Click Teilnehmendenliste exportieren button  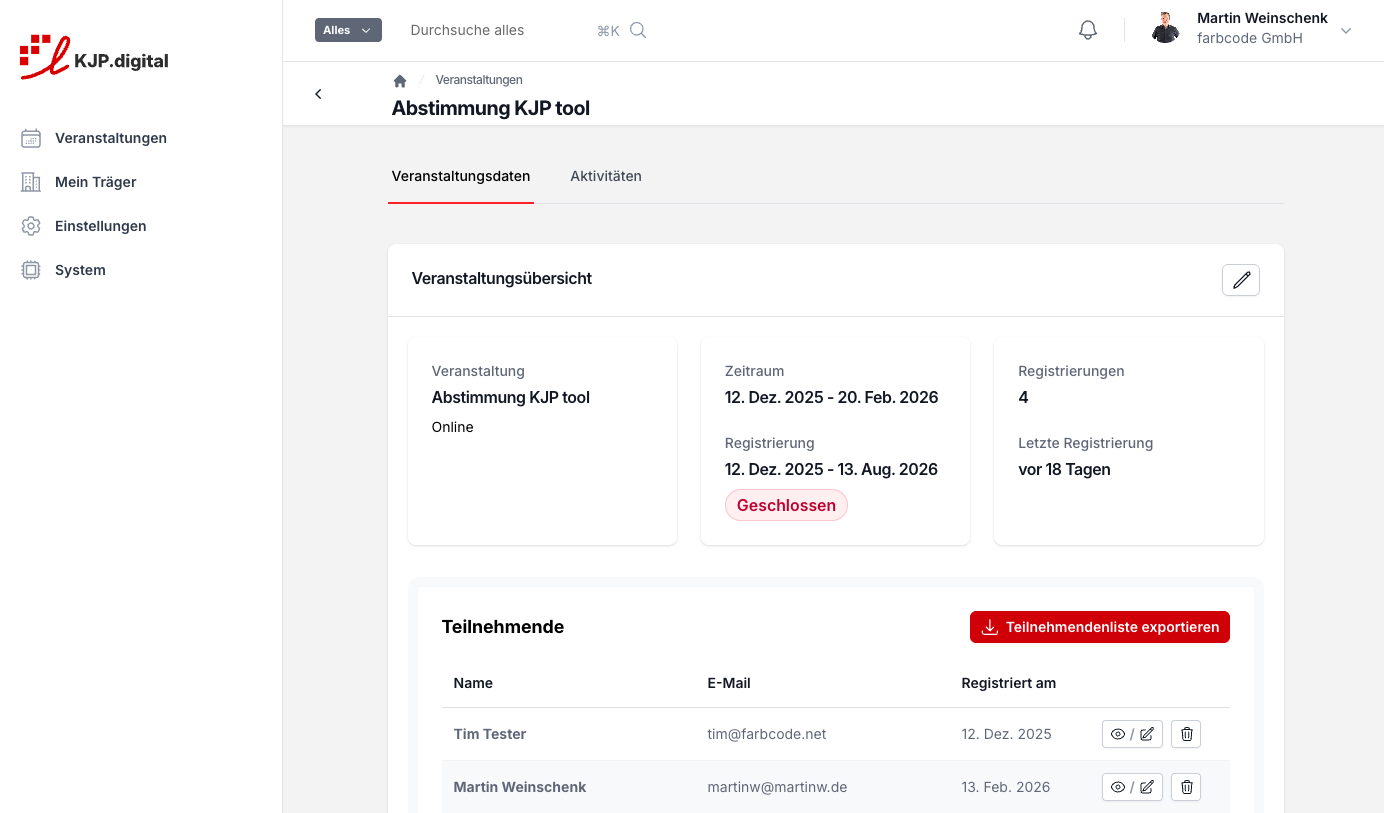pos(1100,627)
